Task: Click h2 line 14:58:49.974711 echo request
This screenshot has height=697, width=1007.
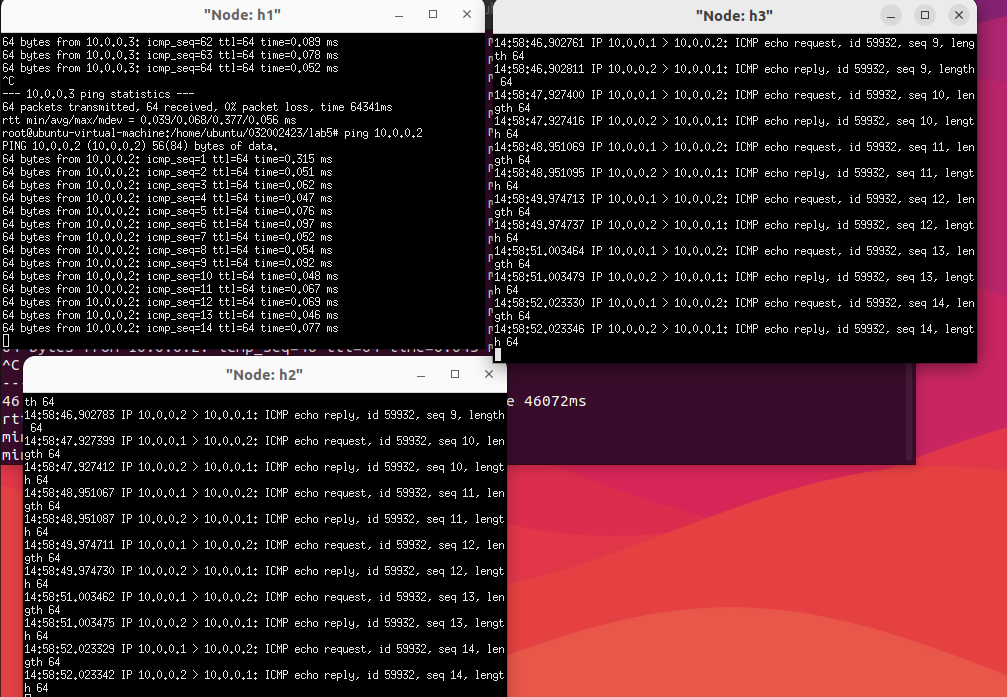Action: pos(265,552)
